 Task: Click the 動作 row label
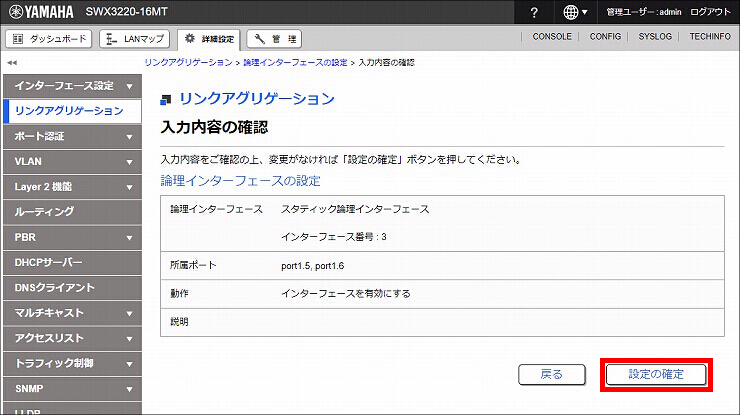click(179, 294)
